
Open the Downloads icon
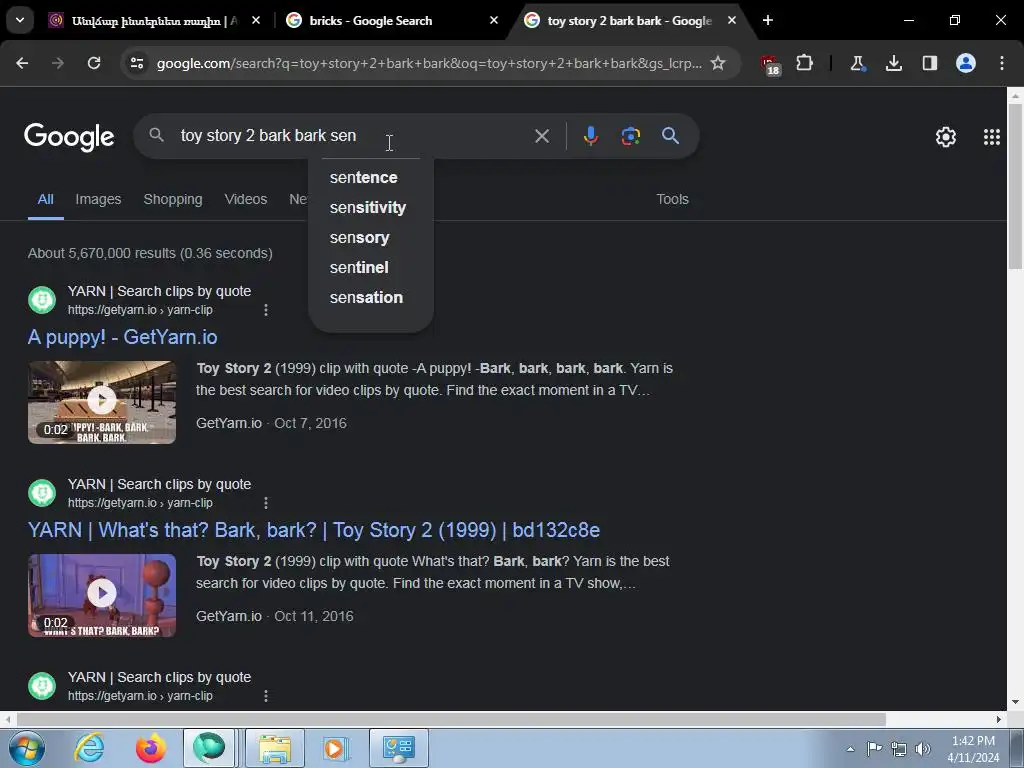tap(893, 63)
